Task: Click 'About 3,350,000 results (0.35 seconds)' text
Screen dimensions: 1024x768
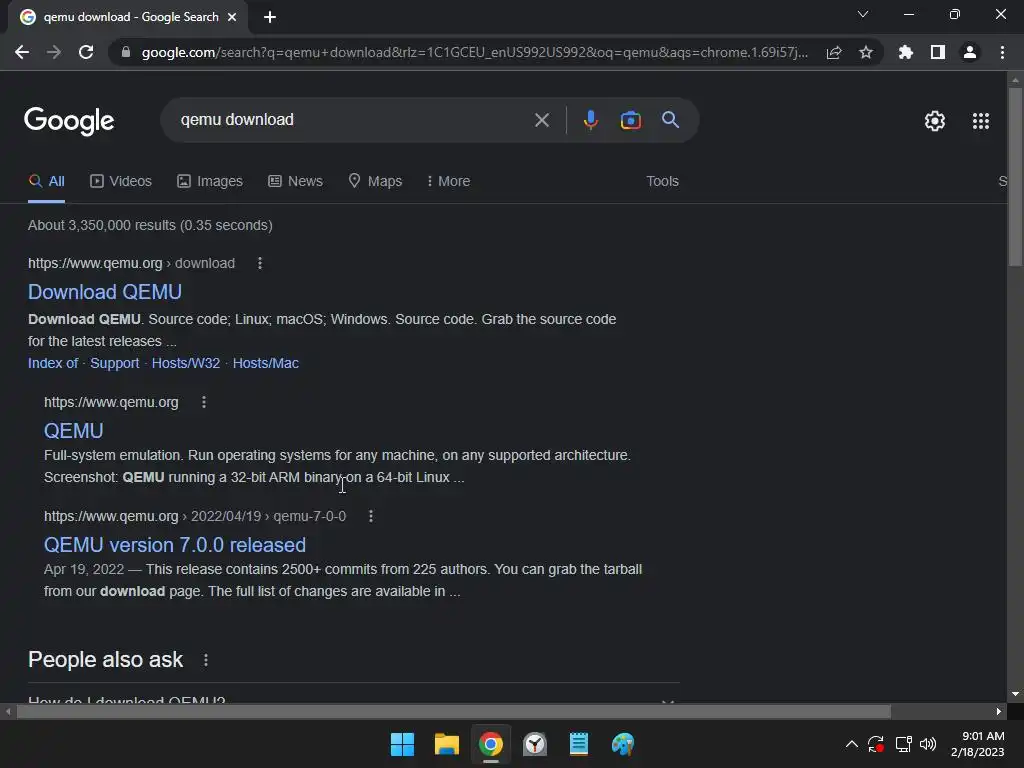Action: click(x=150, y=225)
